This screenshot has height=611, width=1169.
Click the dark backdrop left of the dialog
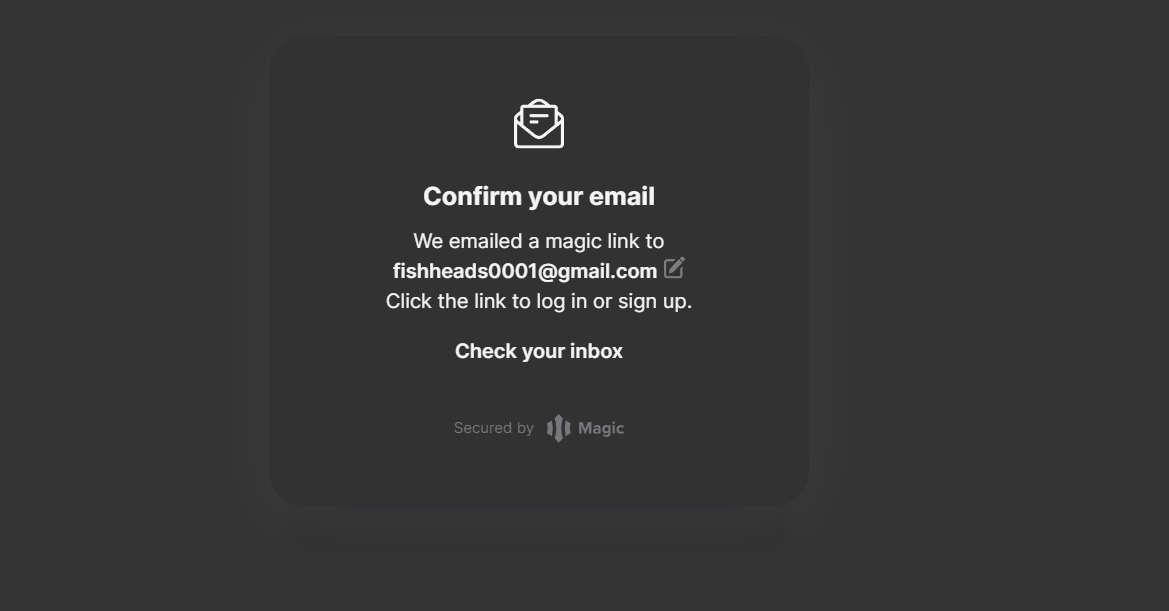[x=112, y=298]
